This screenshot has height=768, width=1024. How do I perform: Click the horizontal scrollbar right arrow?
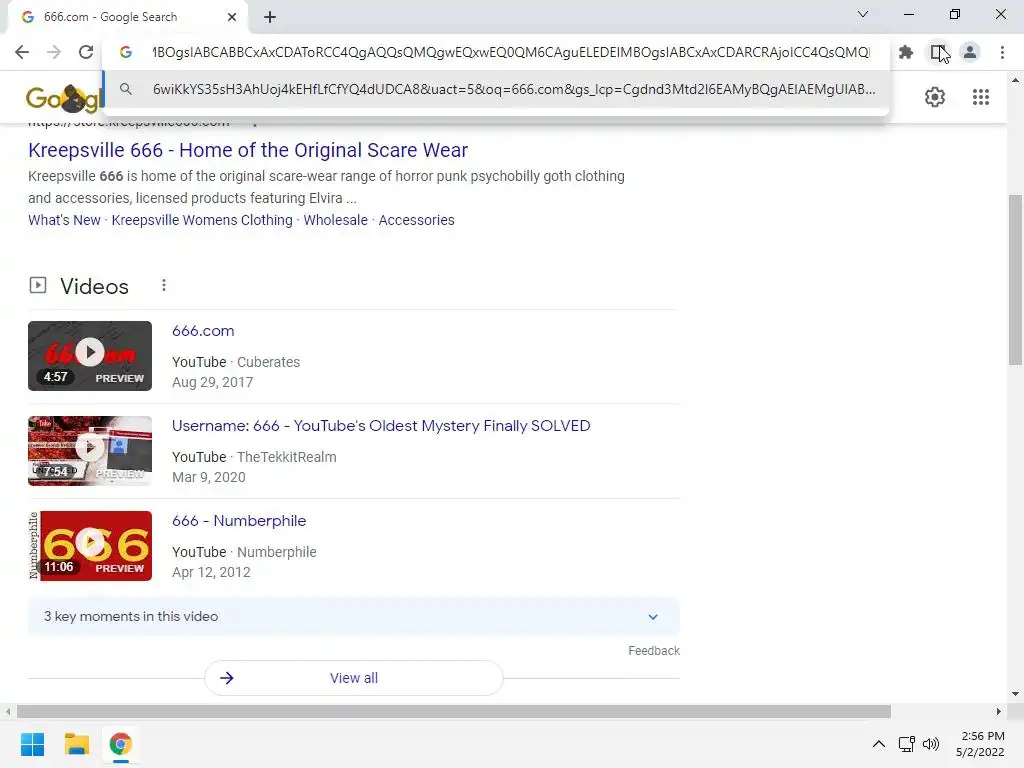click(x=999, y=711)
